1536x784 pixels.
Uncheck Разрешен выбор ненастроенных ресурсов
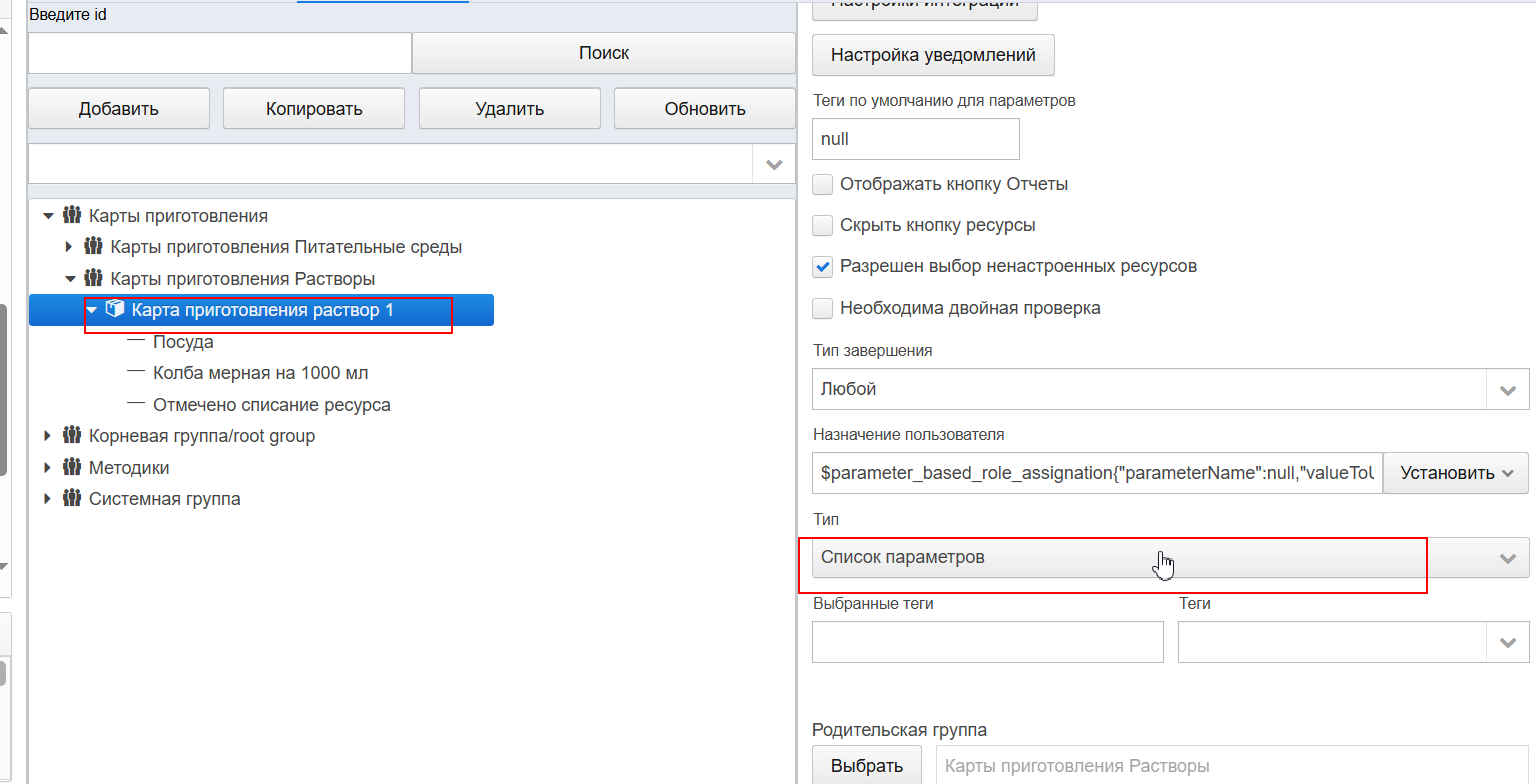click(x=823, y=267)
